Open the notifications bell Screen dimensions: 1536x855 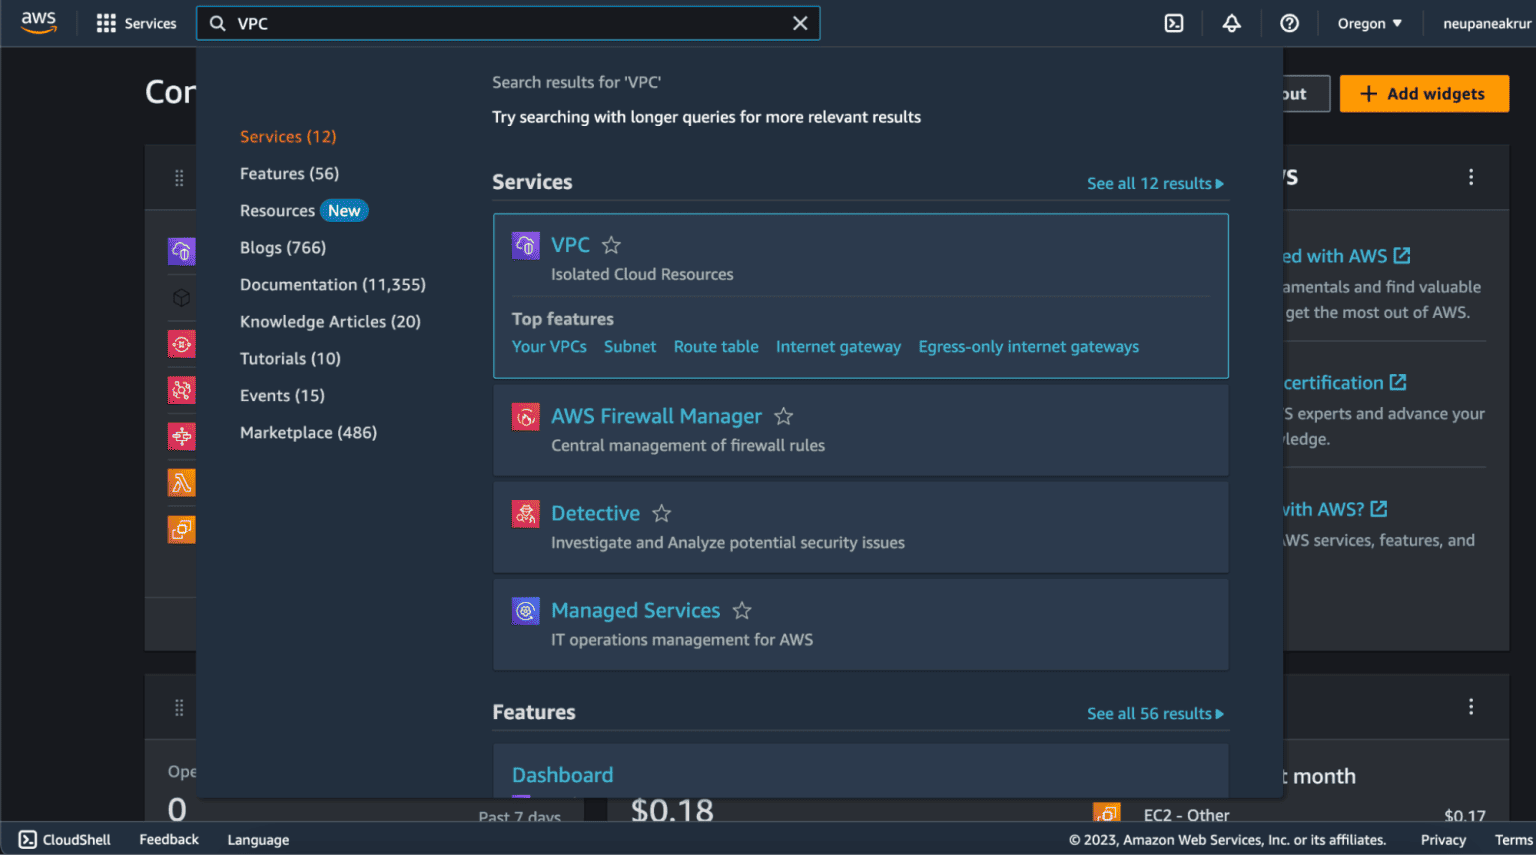coord(1232,23)
